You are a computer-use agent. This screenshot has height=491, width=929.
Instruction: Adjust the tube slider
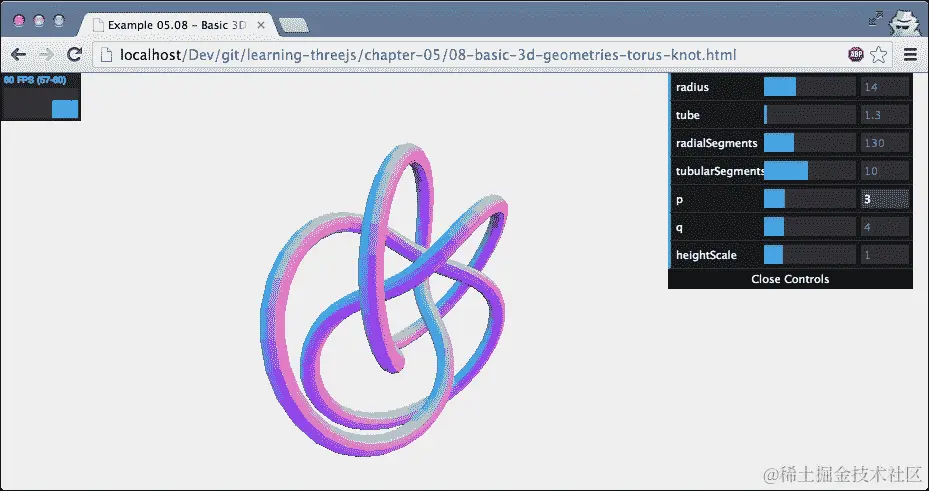809,115
